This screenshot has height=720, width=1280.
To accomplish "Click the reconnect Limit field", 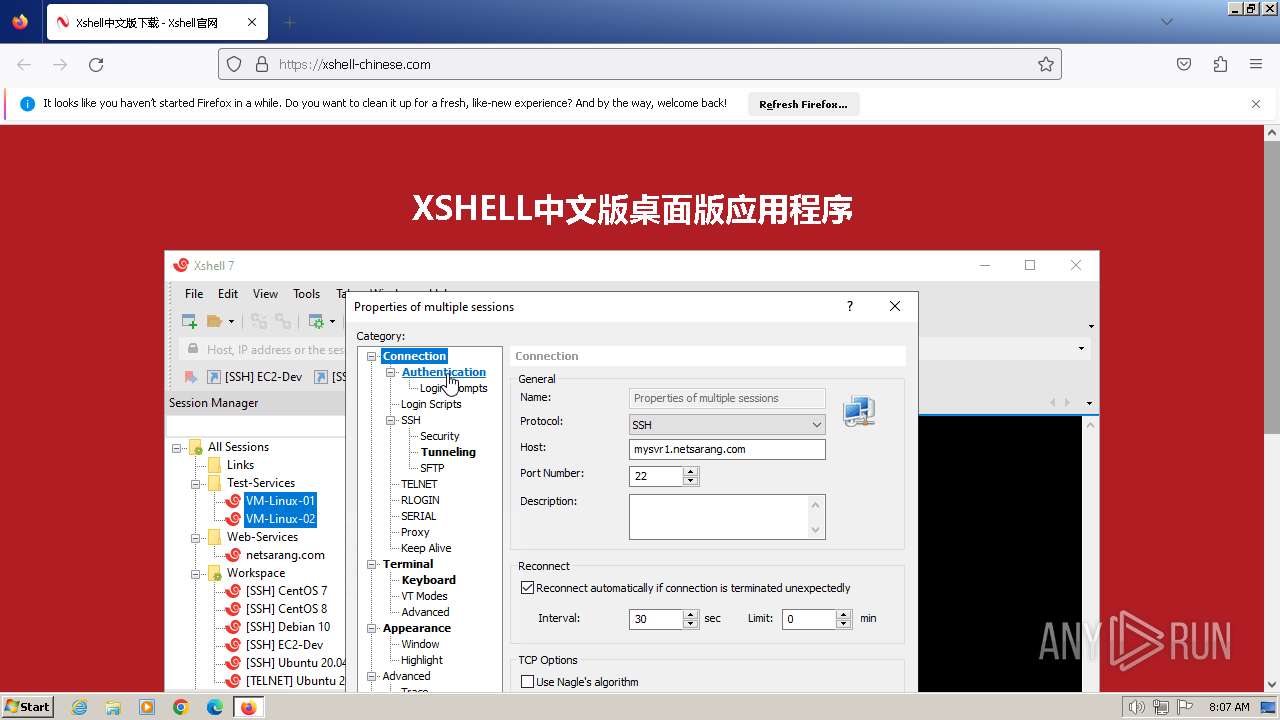I will click(x=809, y=619).
